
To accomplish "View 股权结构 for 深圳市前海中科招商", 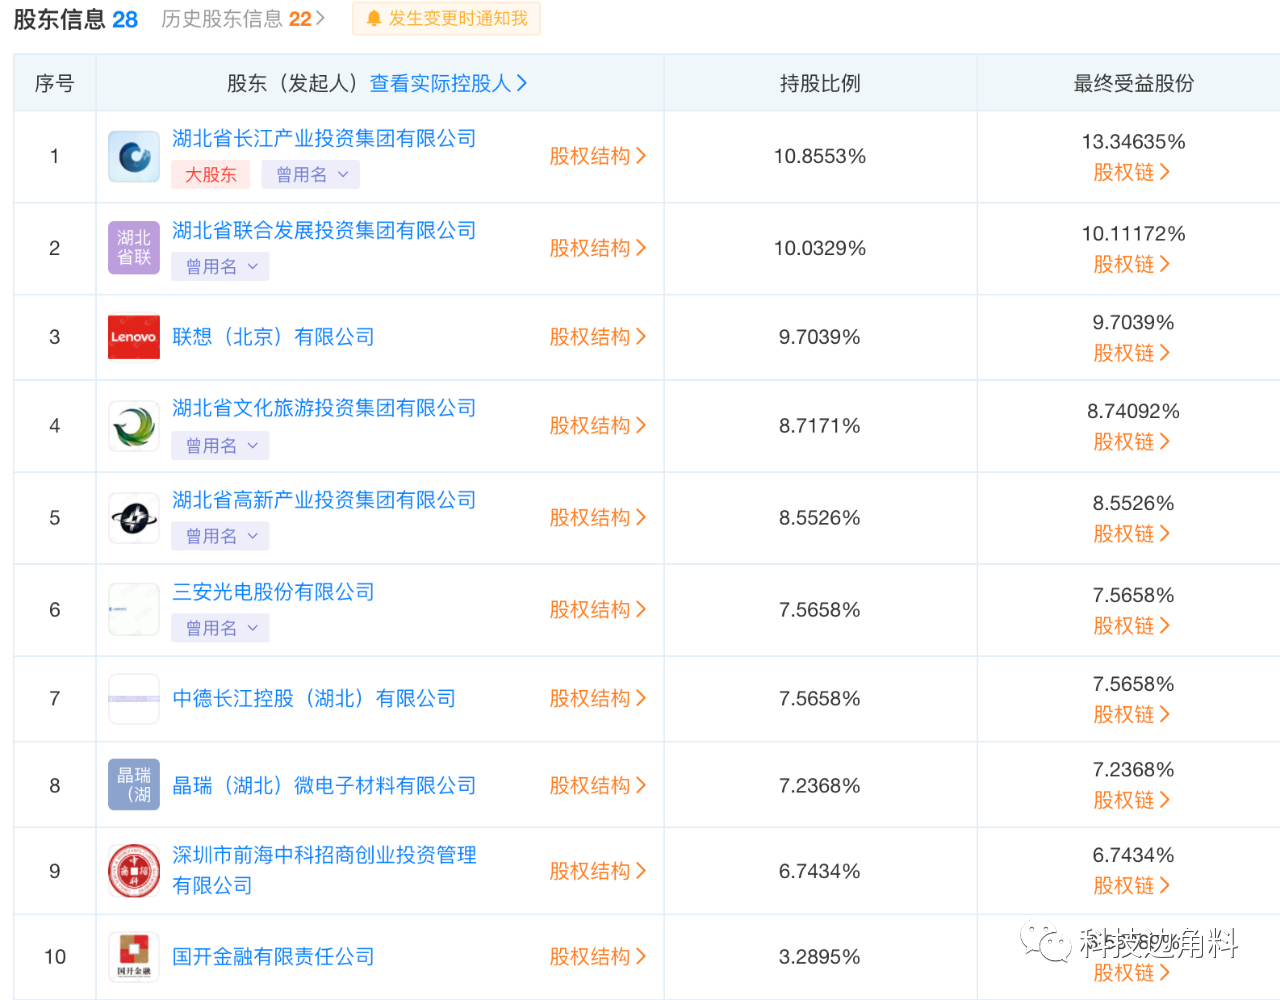I will [x=598, y=871].
